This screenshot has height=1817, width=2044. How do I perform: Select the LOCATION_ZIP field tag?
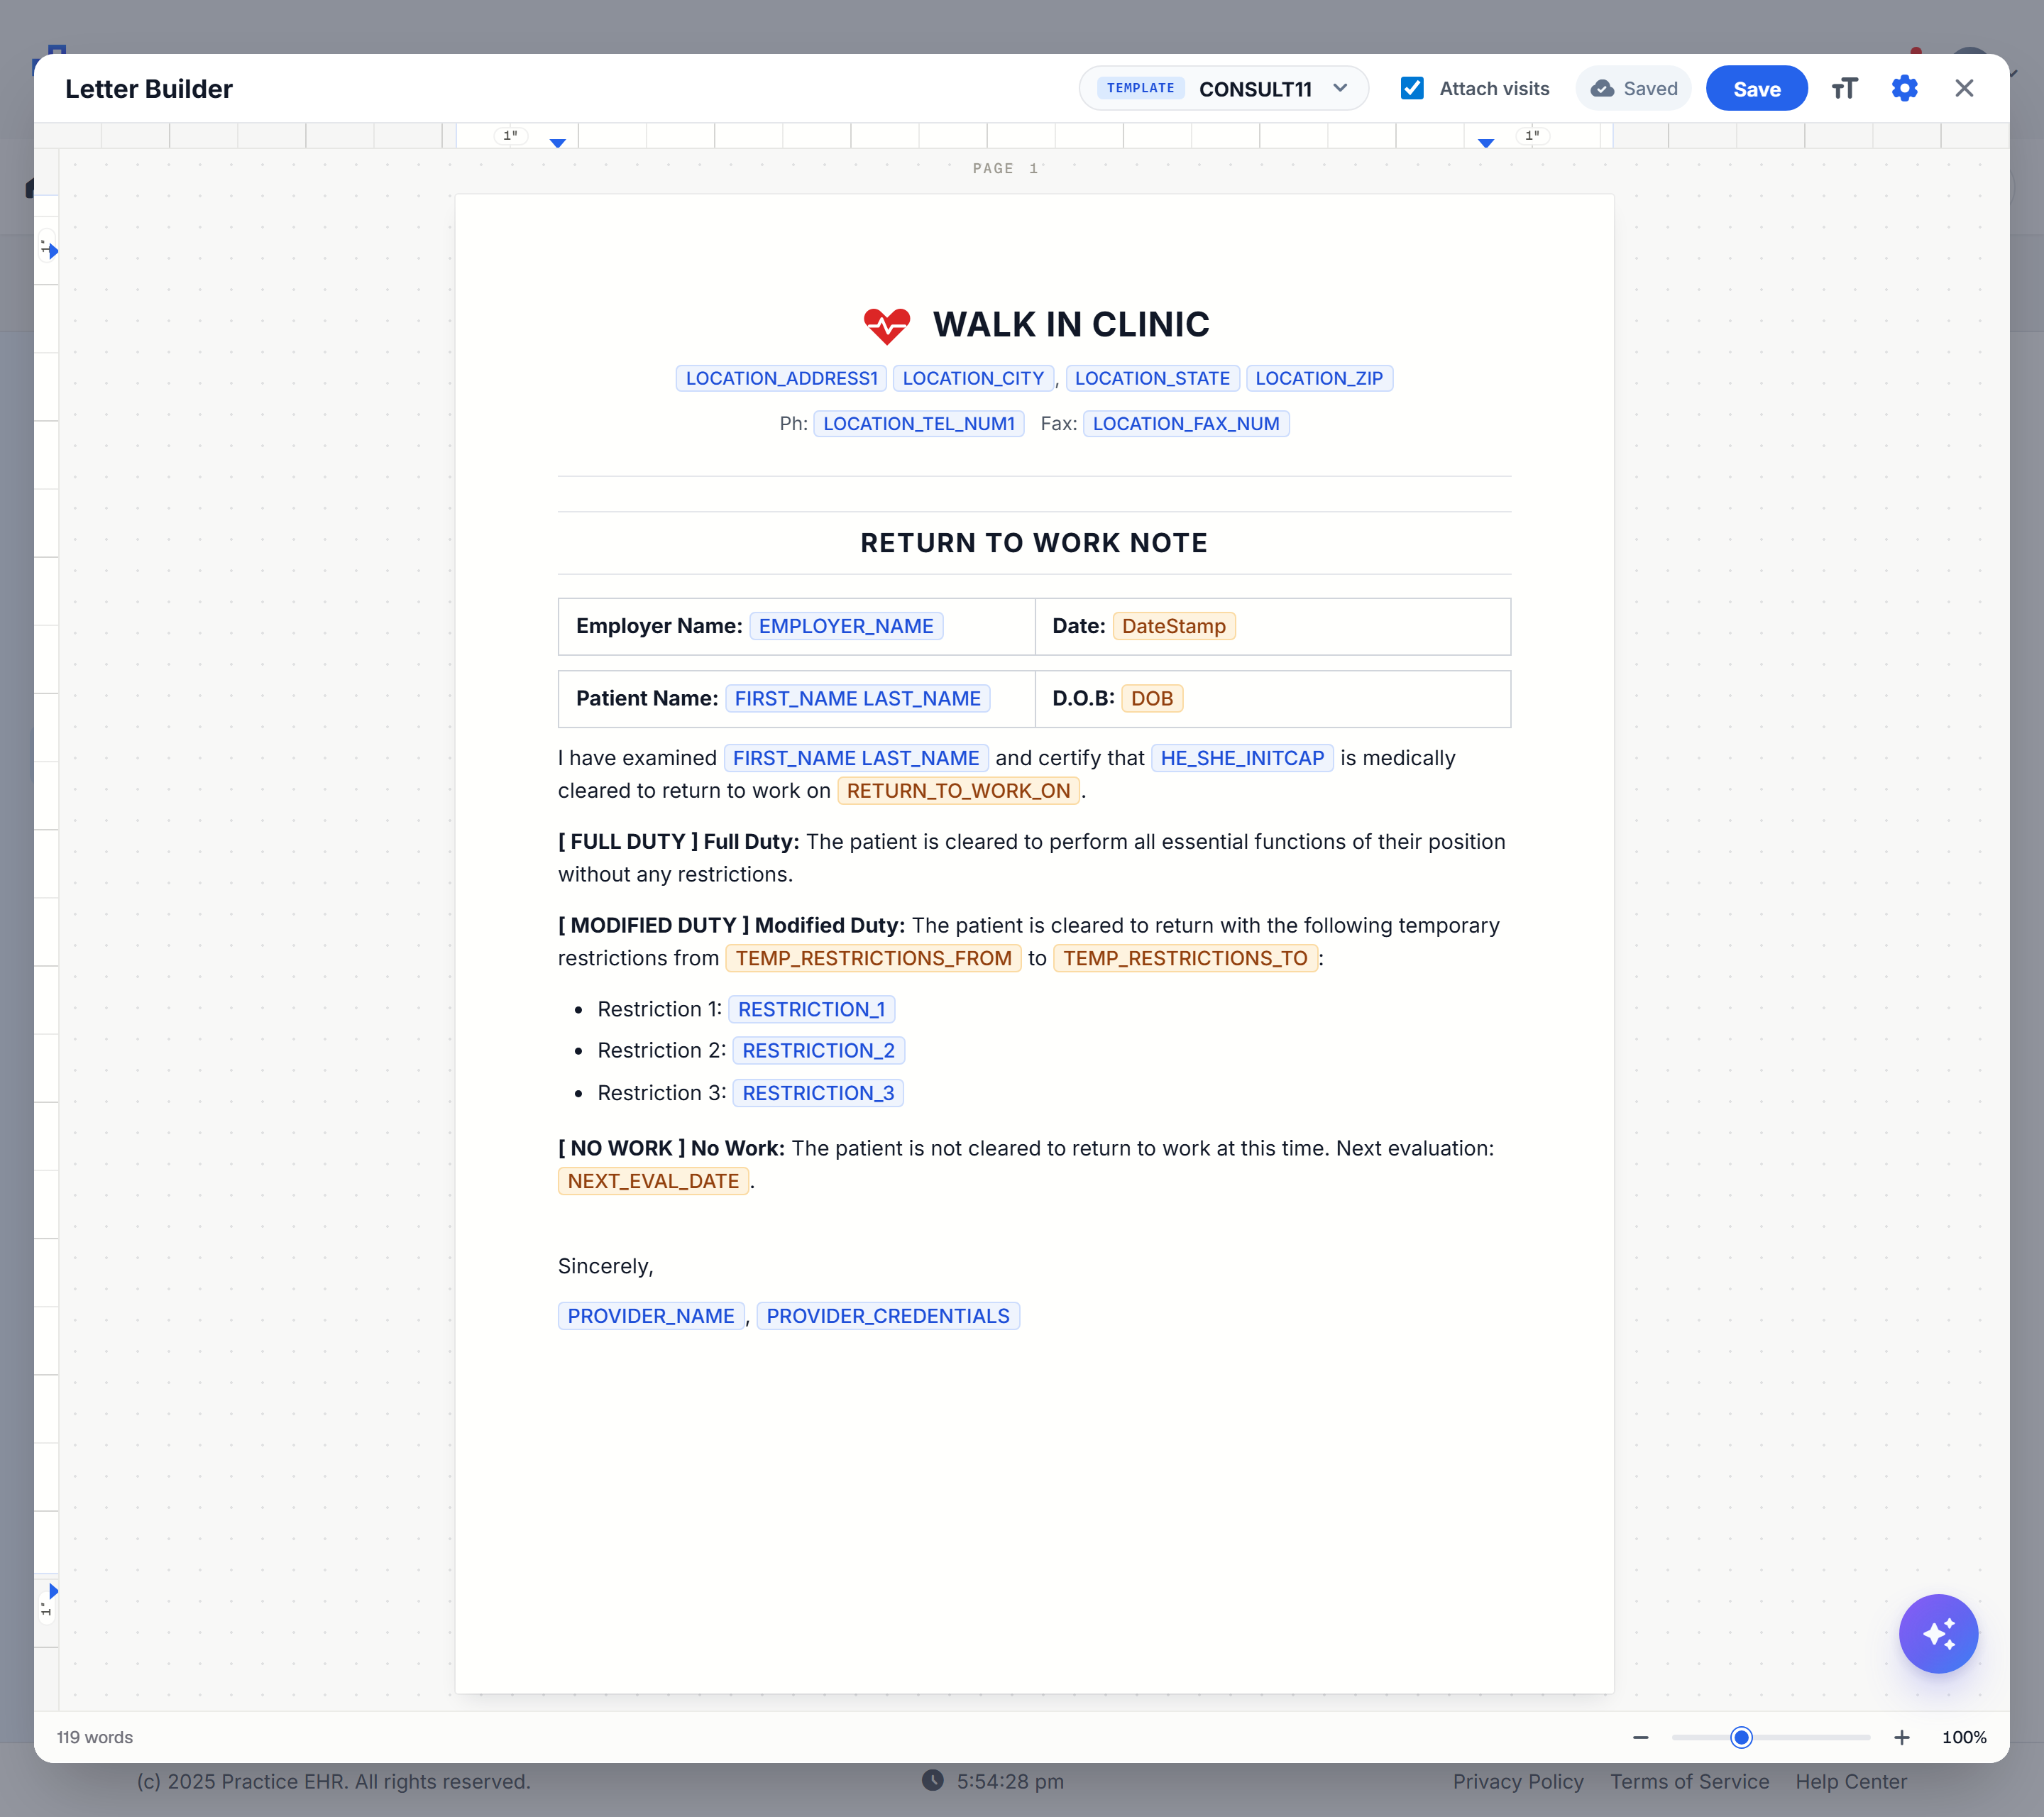[x=1319, y=378]
